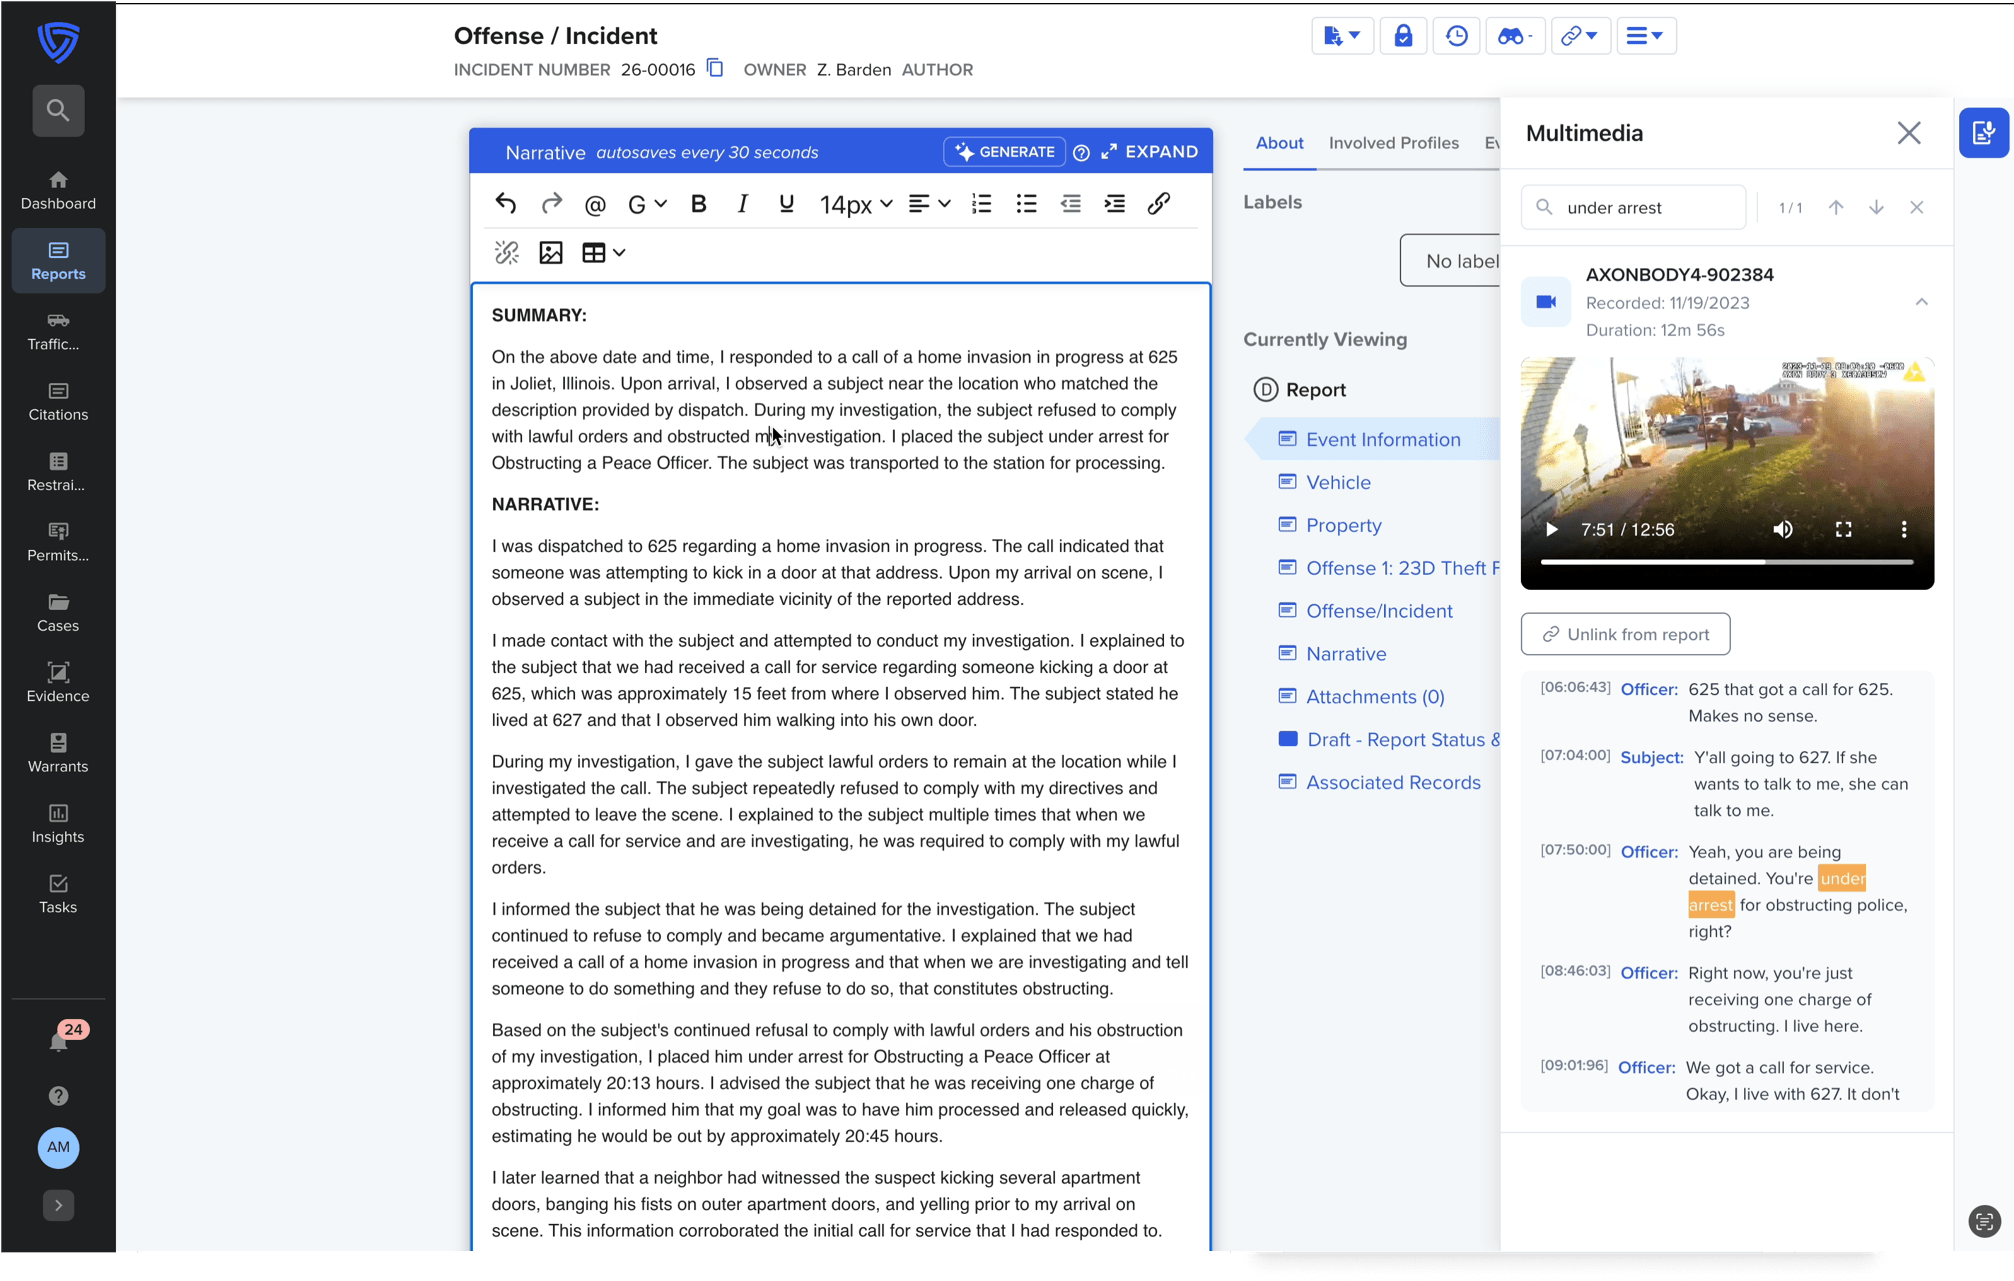Click the under arrest search field
This screenshot has width=2014, height=1281.
coord(1634,208)
